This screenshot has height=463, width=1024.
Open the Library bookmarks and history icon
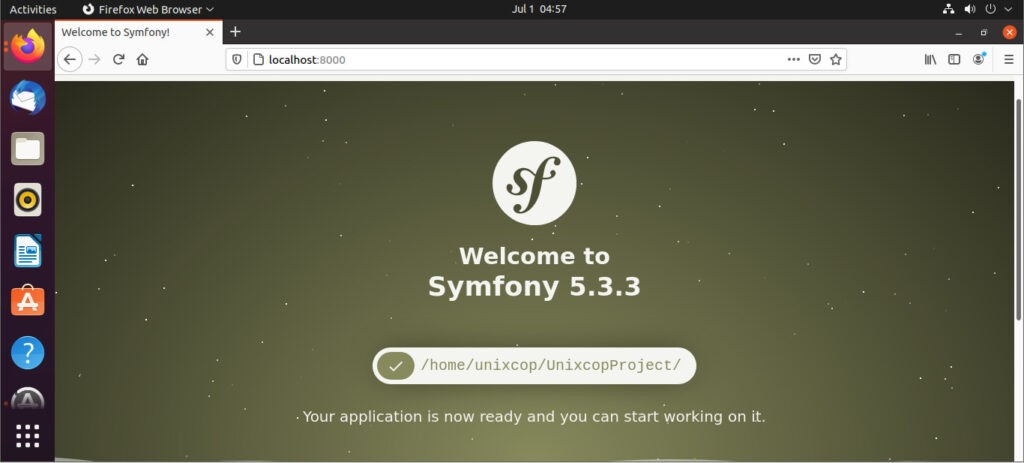(x=930, y=59)
